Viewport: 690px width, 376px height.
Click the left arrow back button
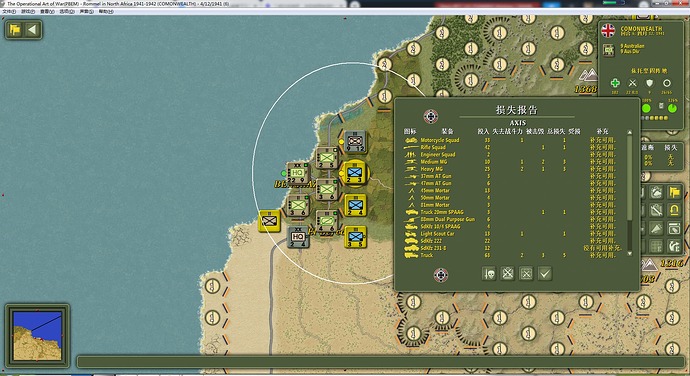[33, 30]
